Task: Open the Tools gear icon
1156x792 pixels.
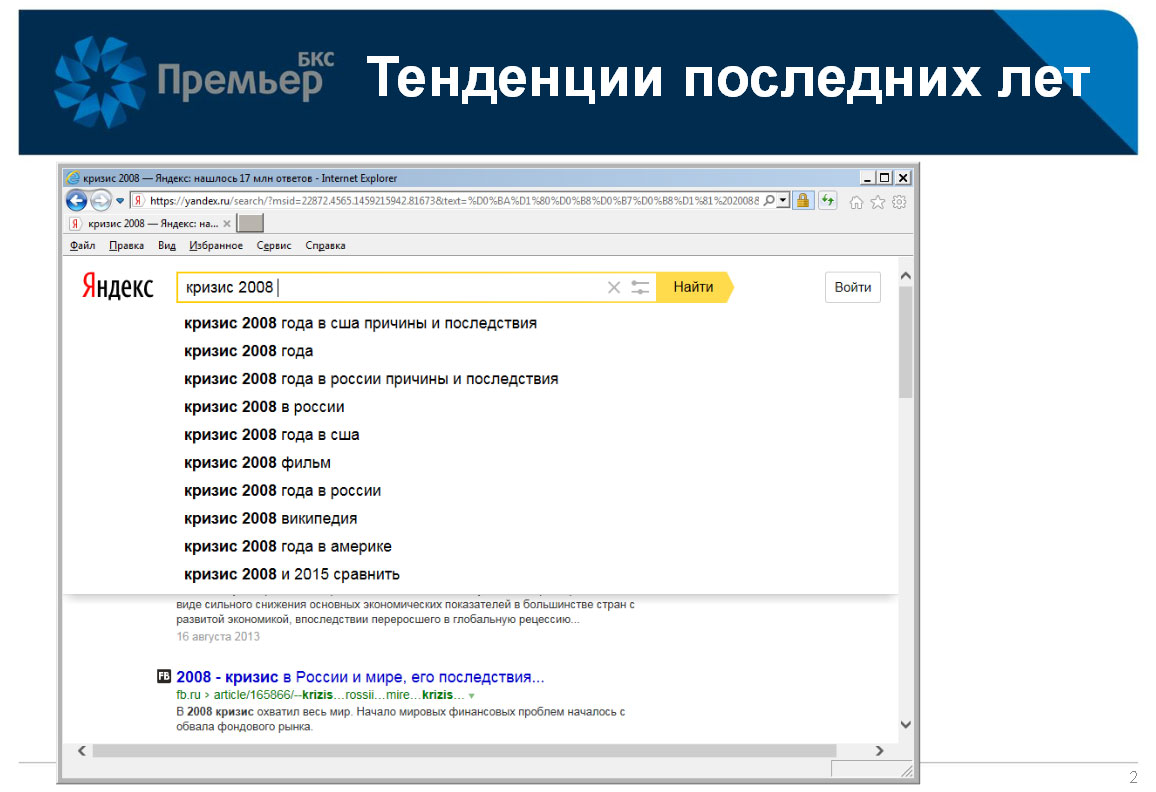Action: coord(898,202)
